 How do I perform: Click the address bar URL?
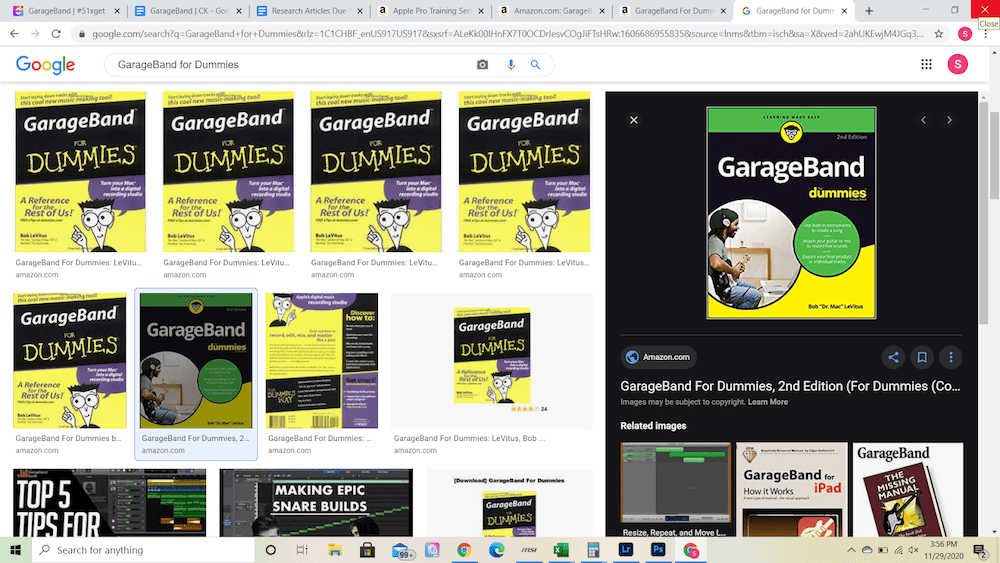507,34
